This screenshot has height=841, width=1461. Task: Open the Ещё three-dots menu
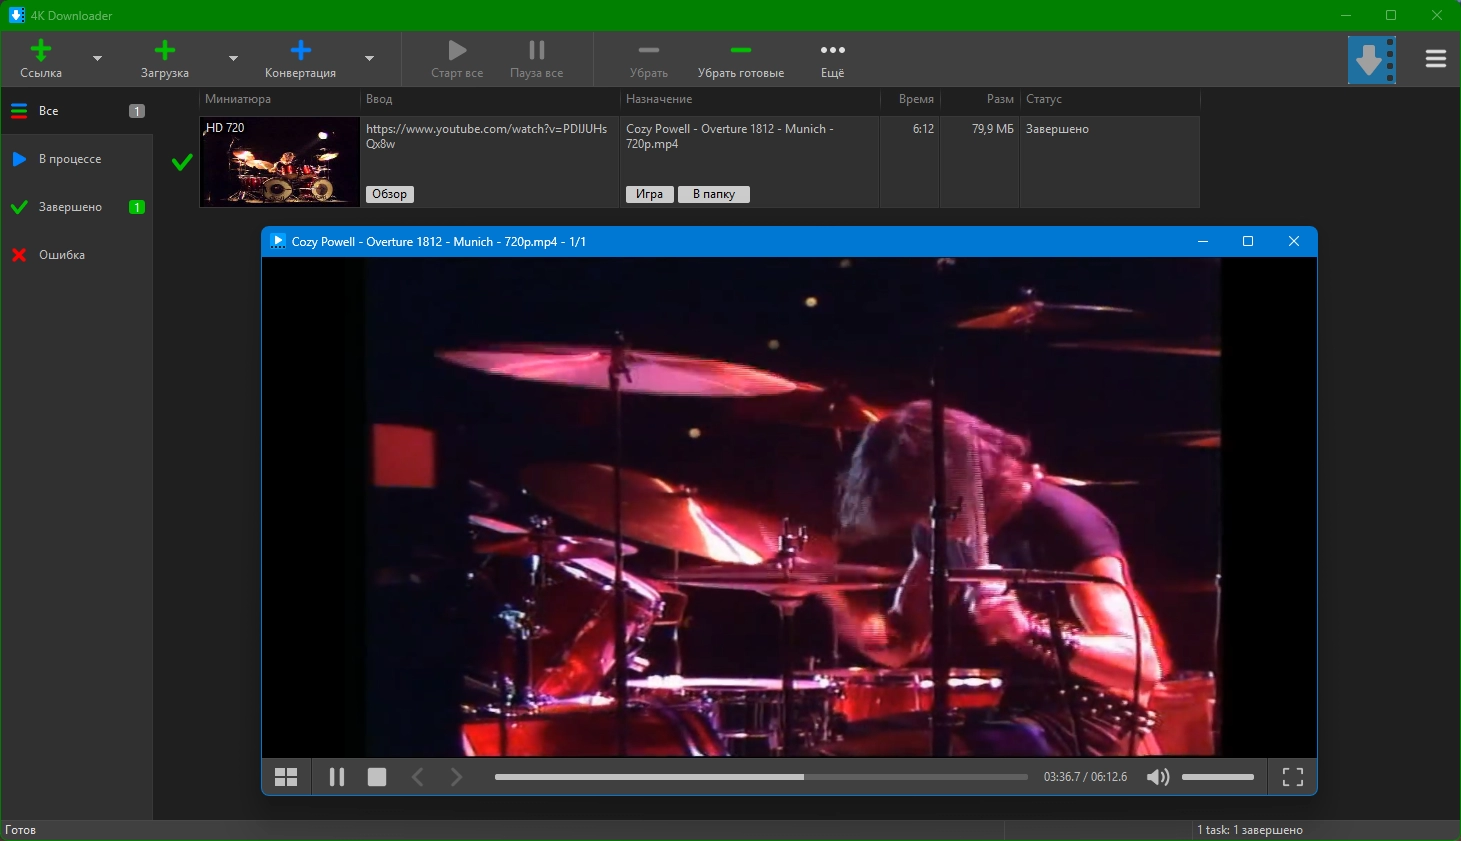832,51
